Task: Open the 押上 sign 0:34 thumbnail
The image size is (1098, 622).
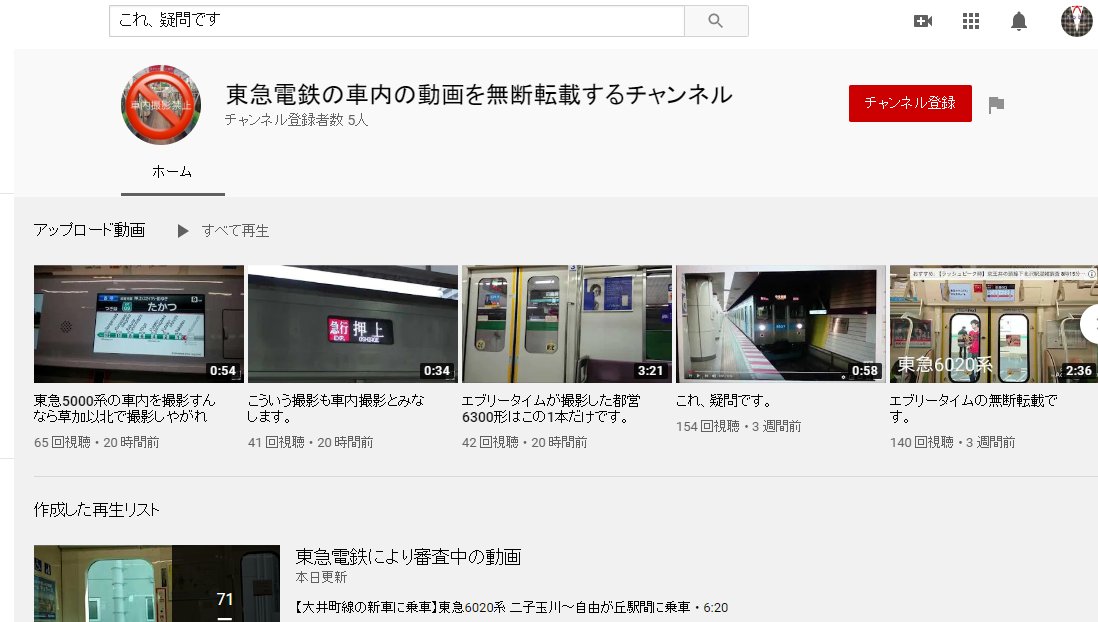Action: click(x=353, y=324)
